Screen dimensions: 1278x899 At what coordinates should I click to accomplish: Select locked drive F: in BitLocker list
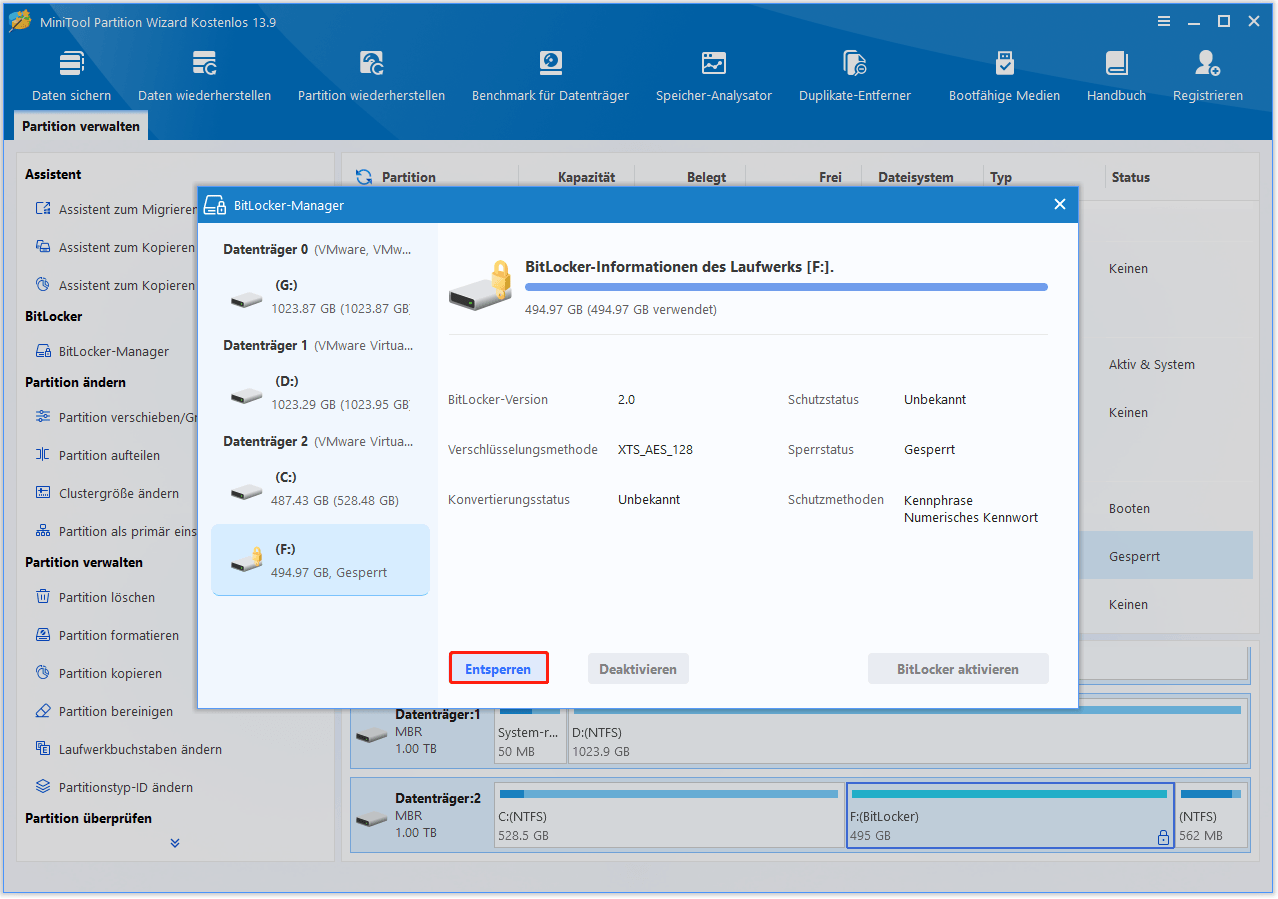coord(320,560)
